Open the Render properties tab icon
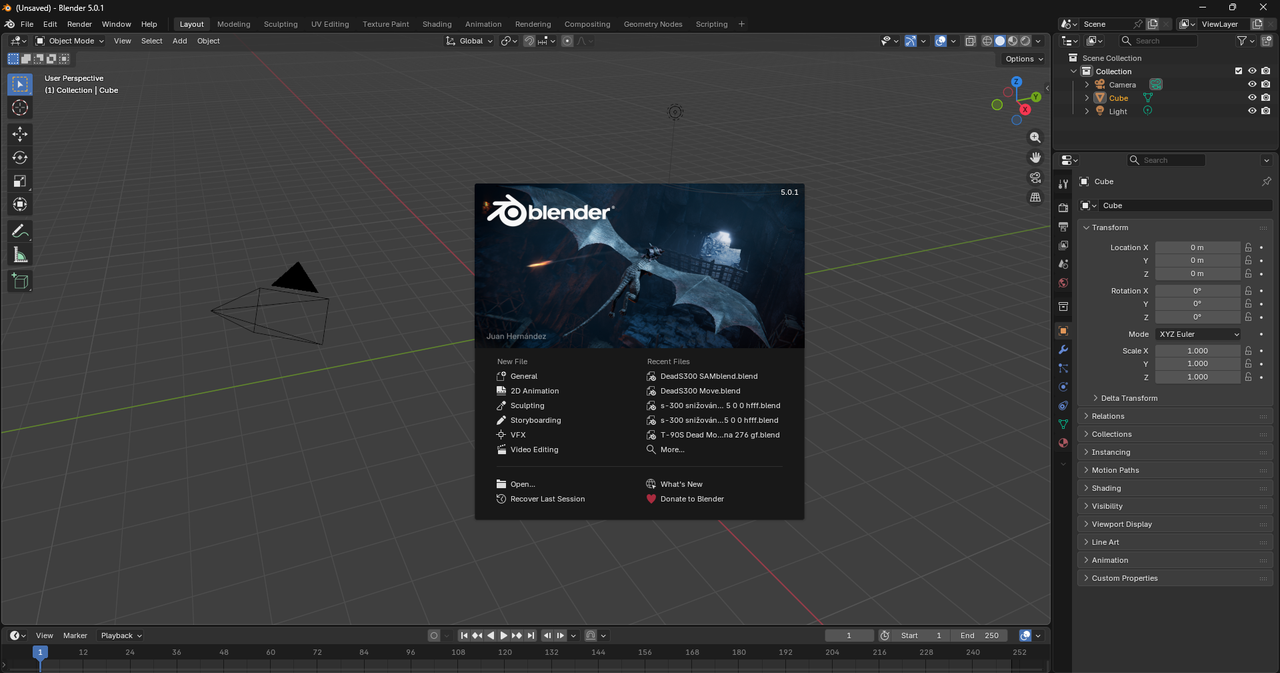 (1063, 208)
